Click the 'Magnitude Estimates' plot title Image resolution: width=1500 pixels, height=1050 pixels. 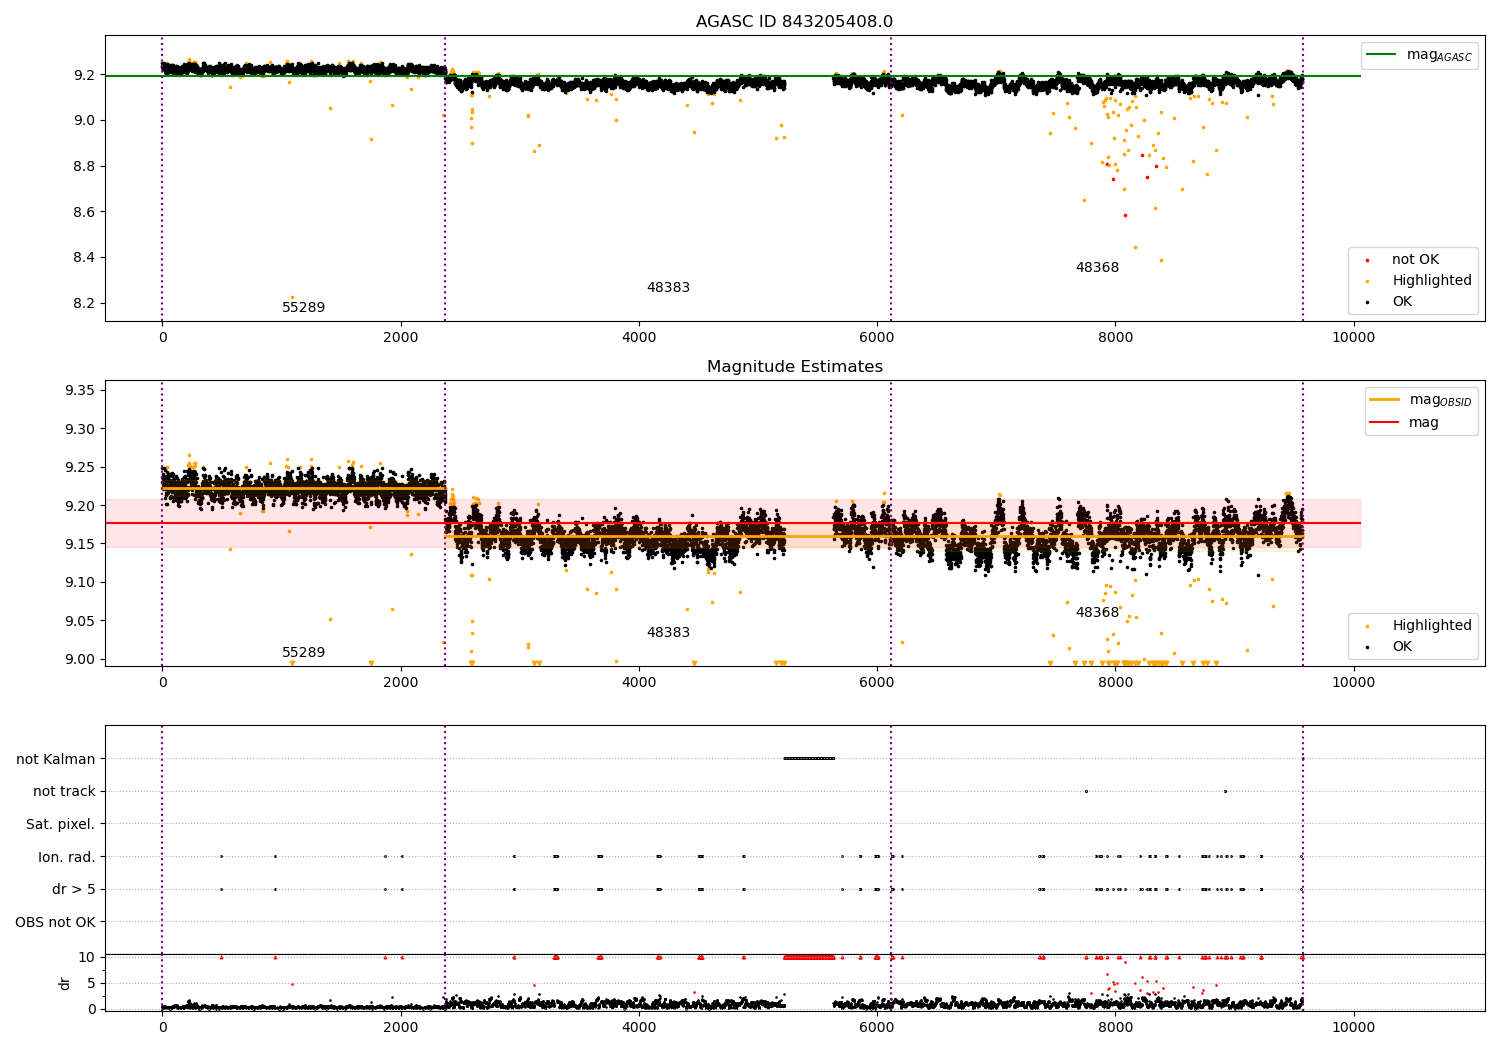pos(794,367)
